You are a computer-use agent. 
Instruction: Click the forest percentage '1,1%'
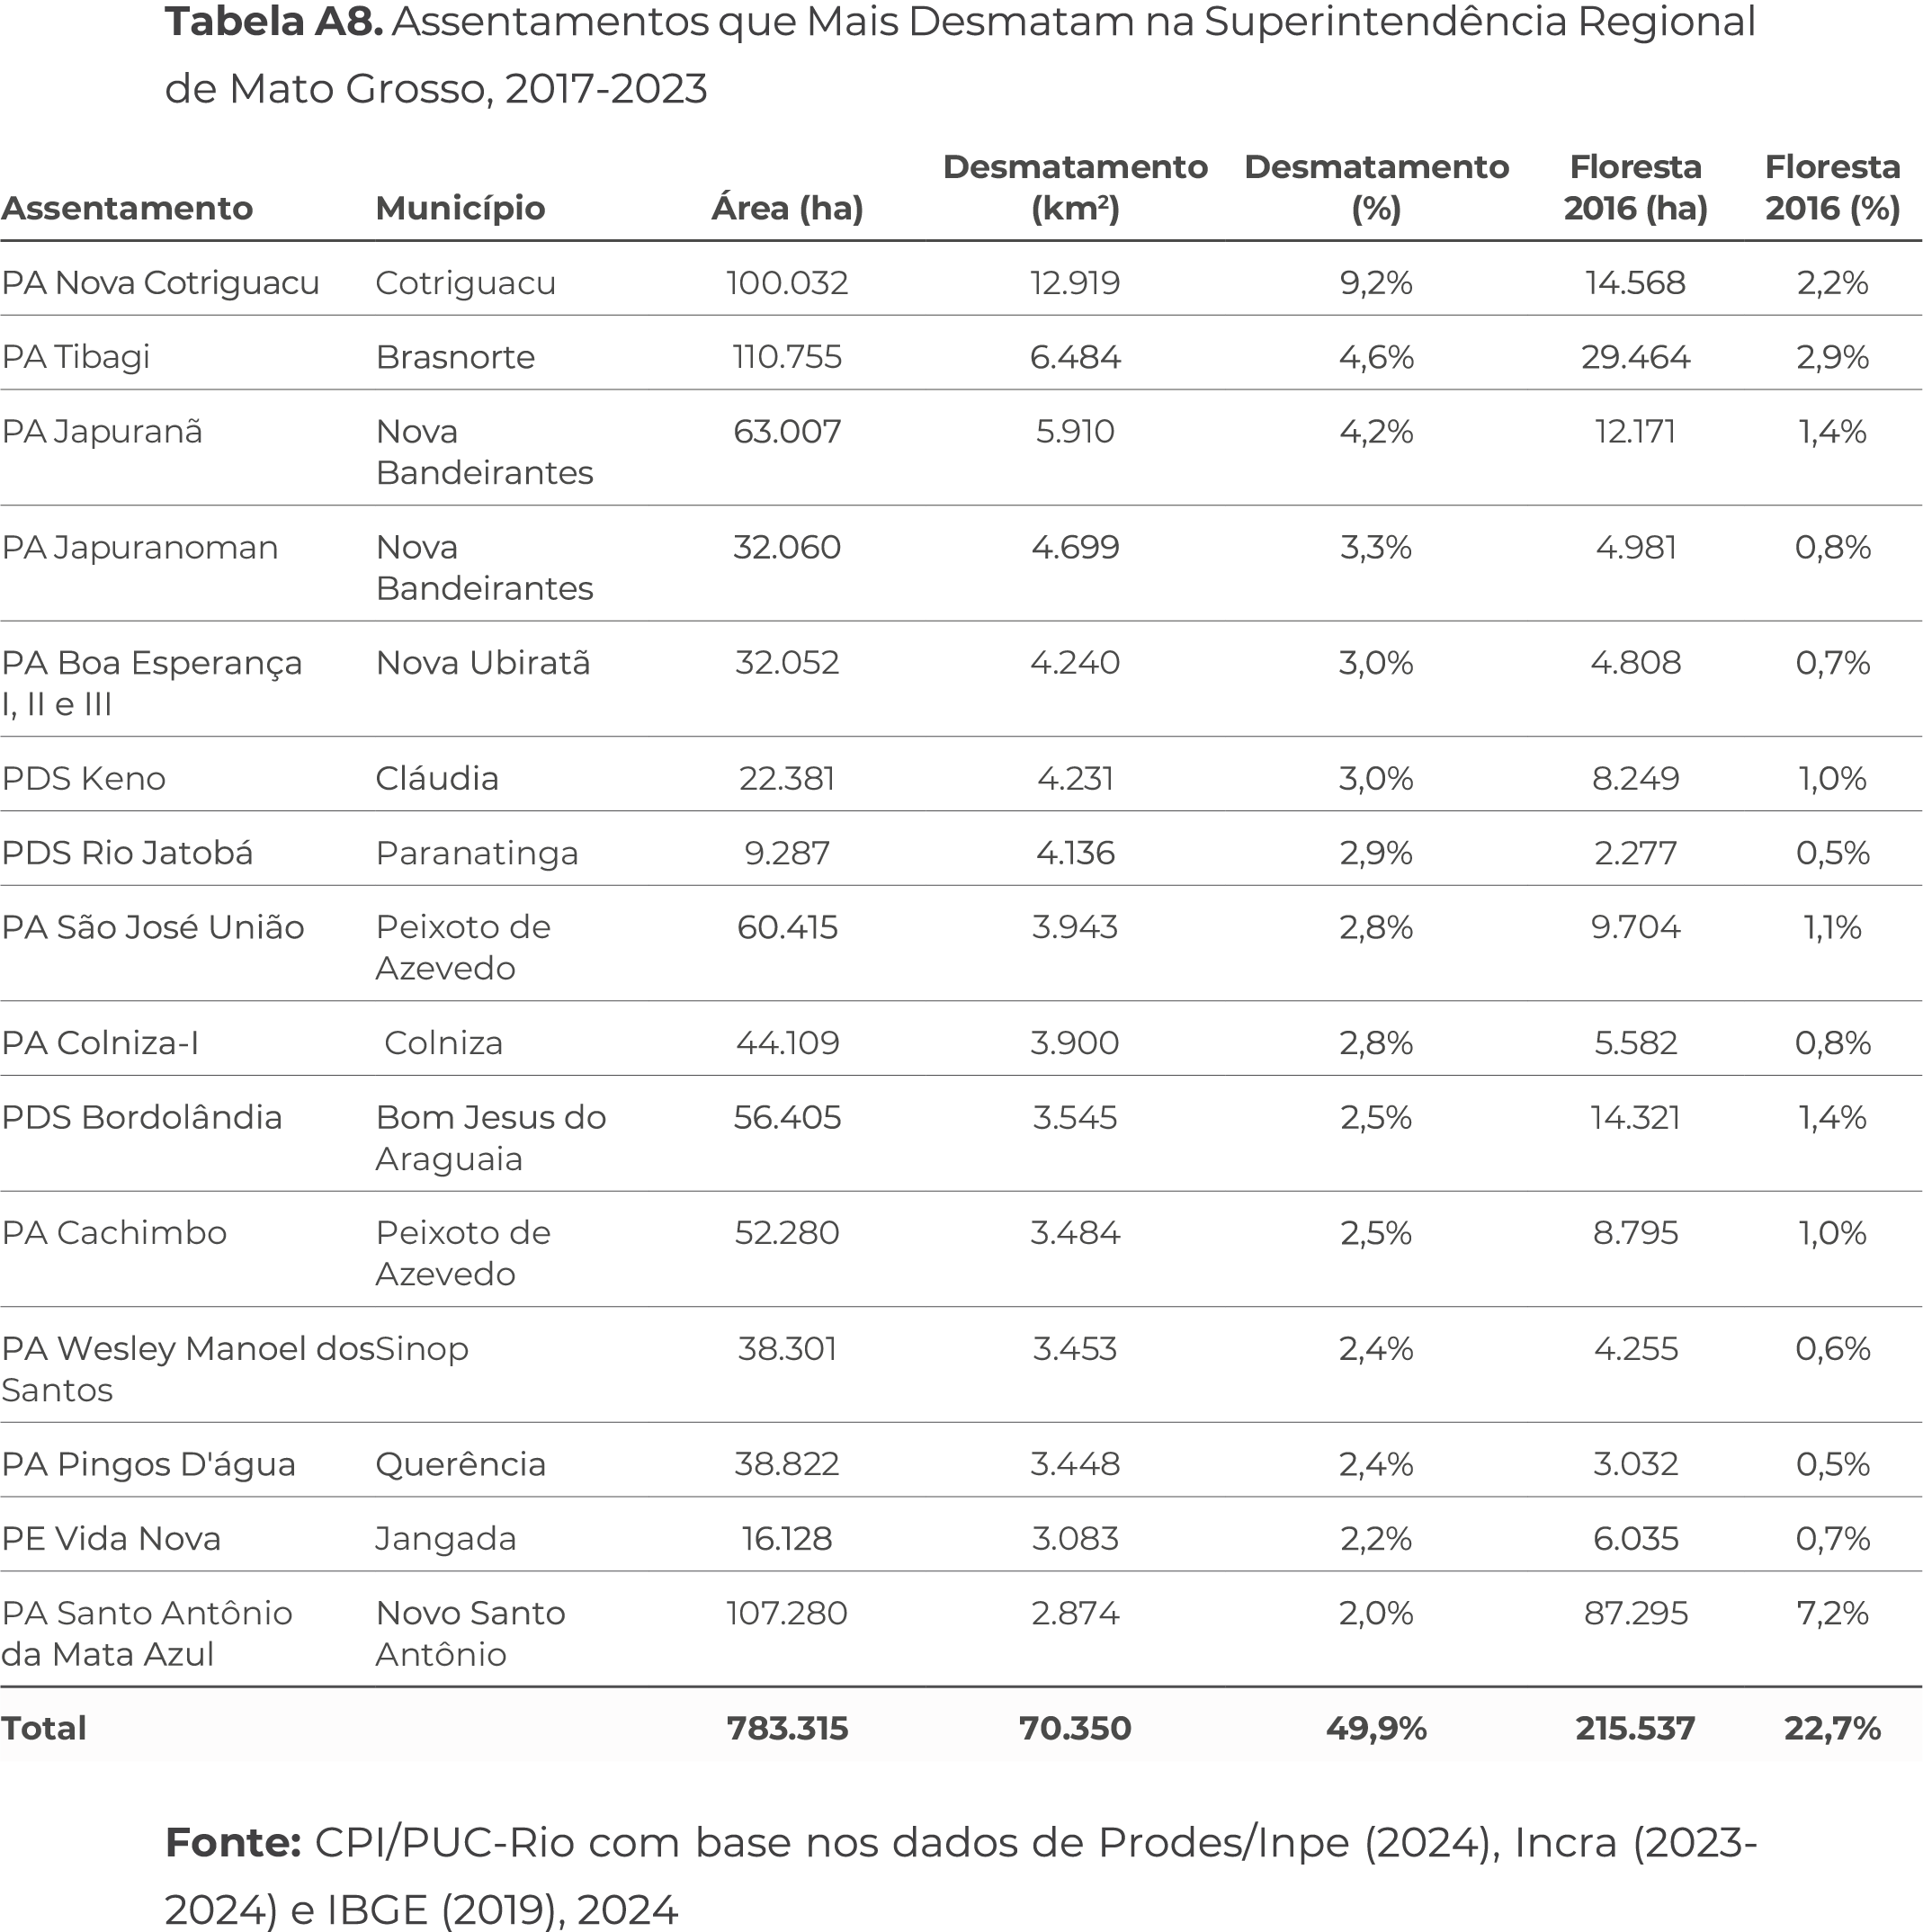(x=1832, y=928)
